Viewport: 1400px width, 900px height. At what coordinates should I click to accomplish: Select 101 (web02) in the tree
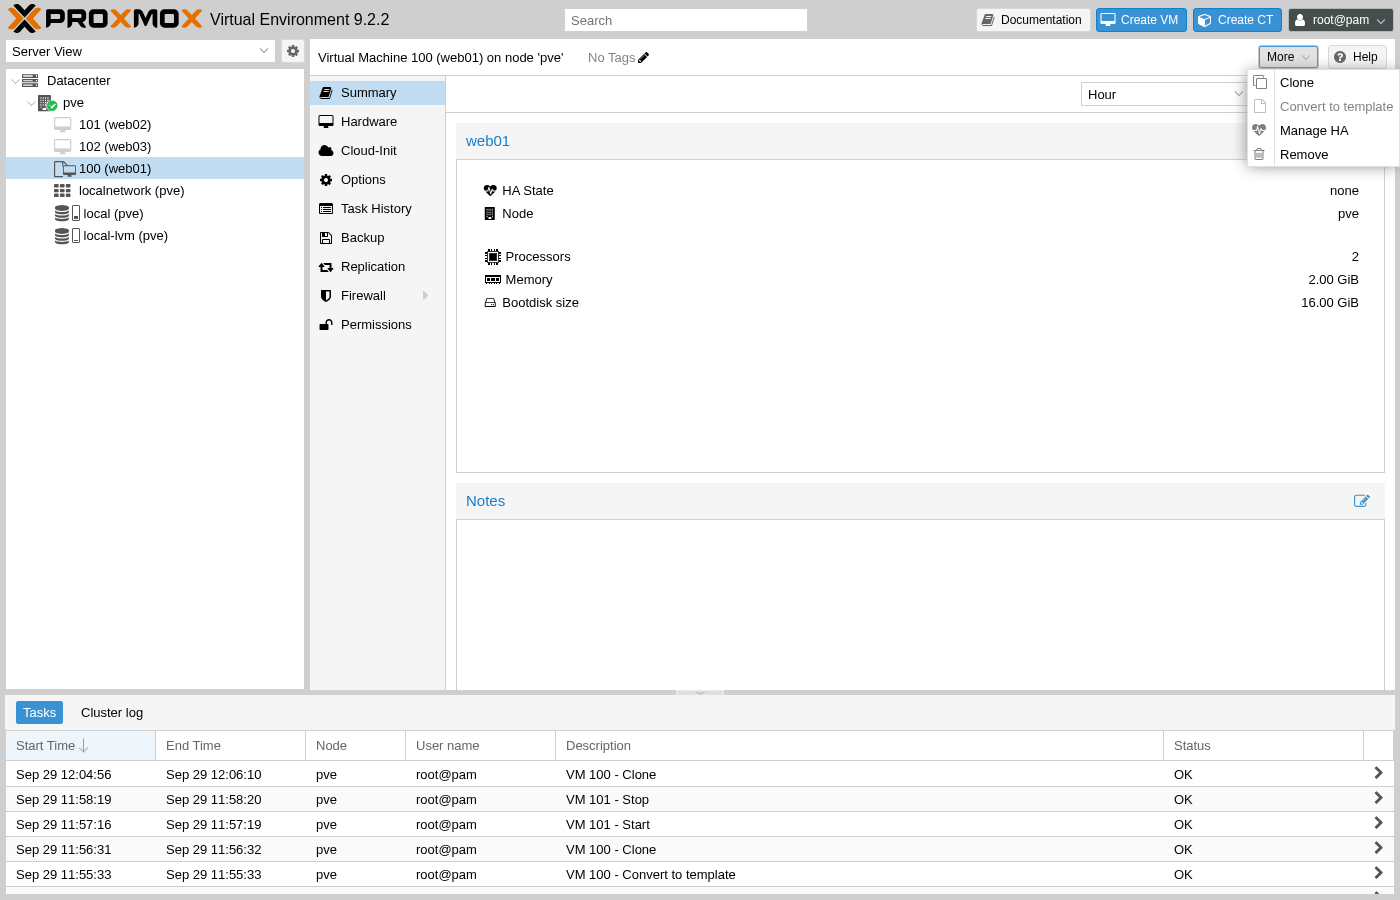coord(155,125)
